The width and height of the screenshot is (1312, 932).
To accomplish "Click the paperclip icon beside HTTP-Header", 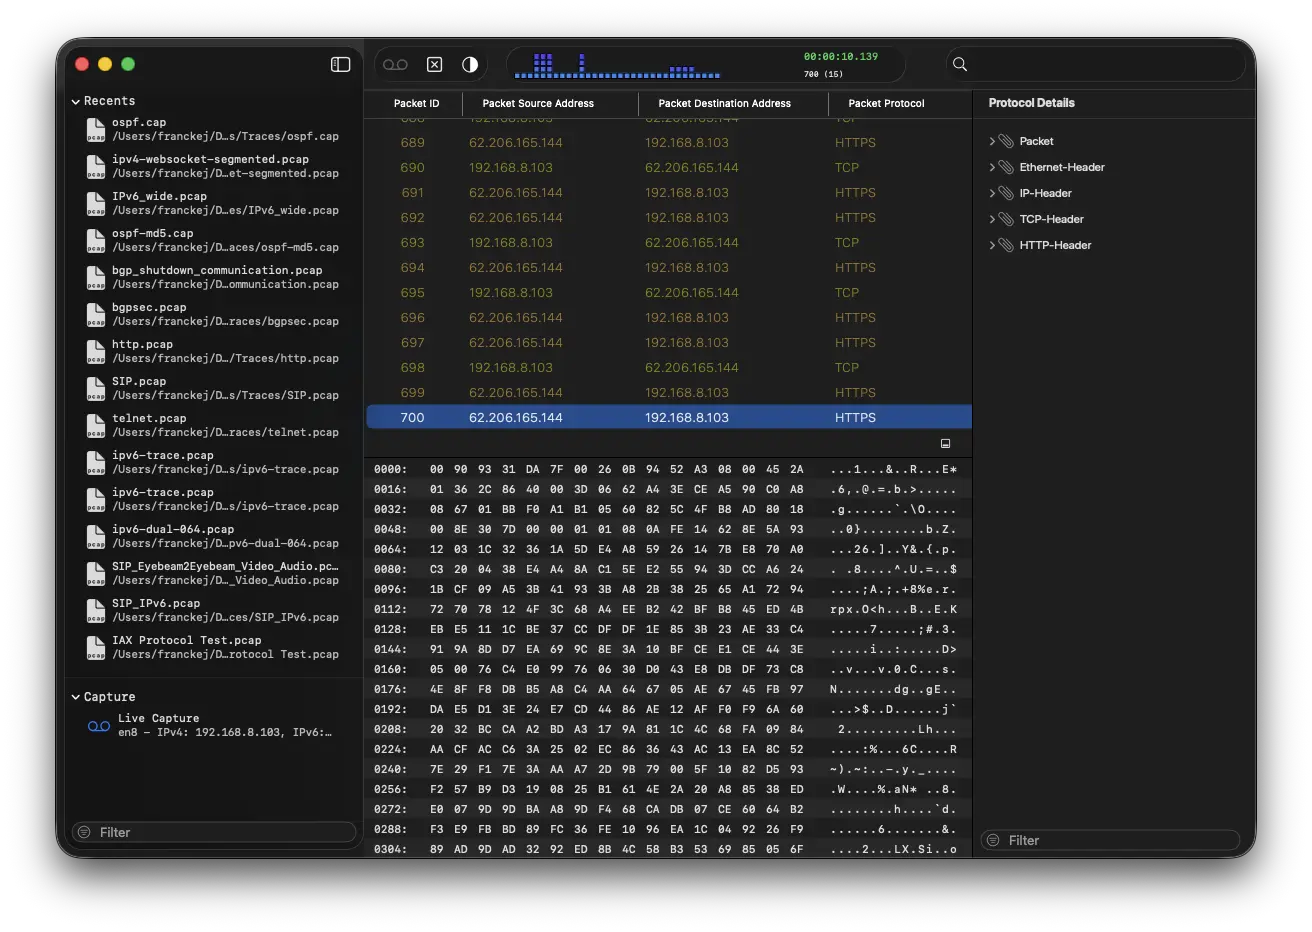I will click(x=1007, y=244).
